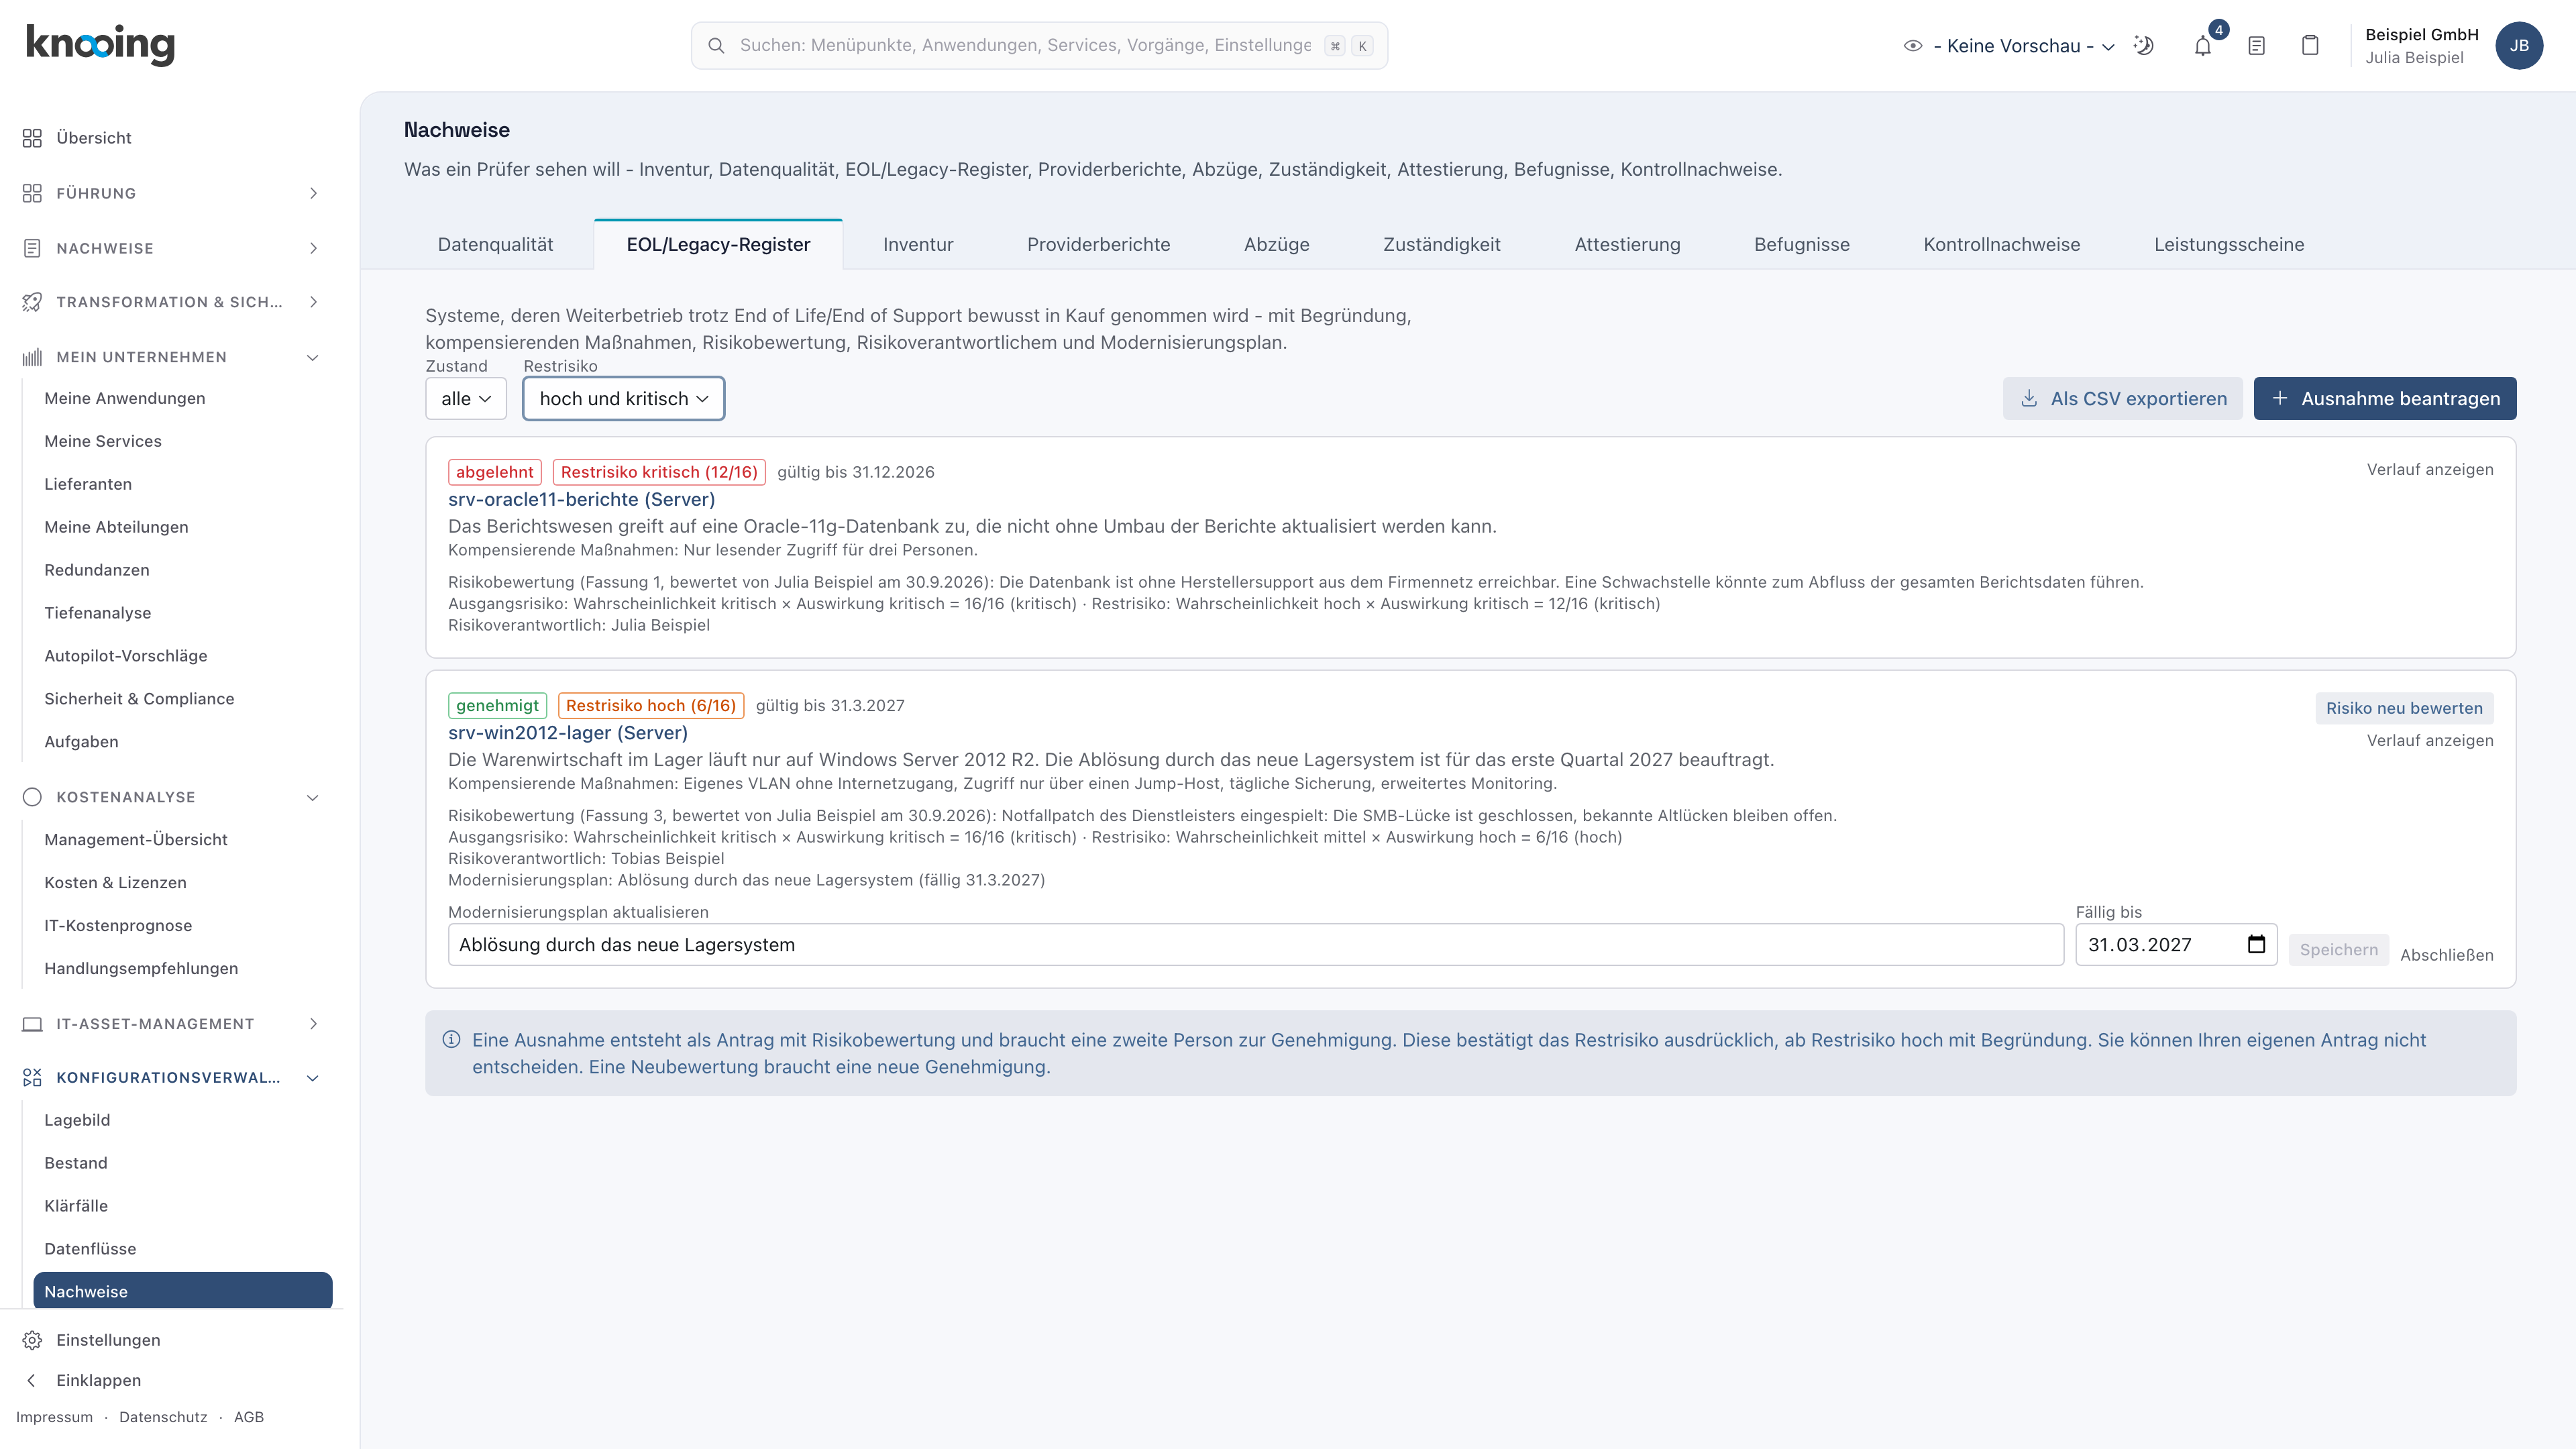This screenshot has width=2576, height=1449.
Task: Click the knooing logo
Action: (x=100, y=45)
